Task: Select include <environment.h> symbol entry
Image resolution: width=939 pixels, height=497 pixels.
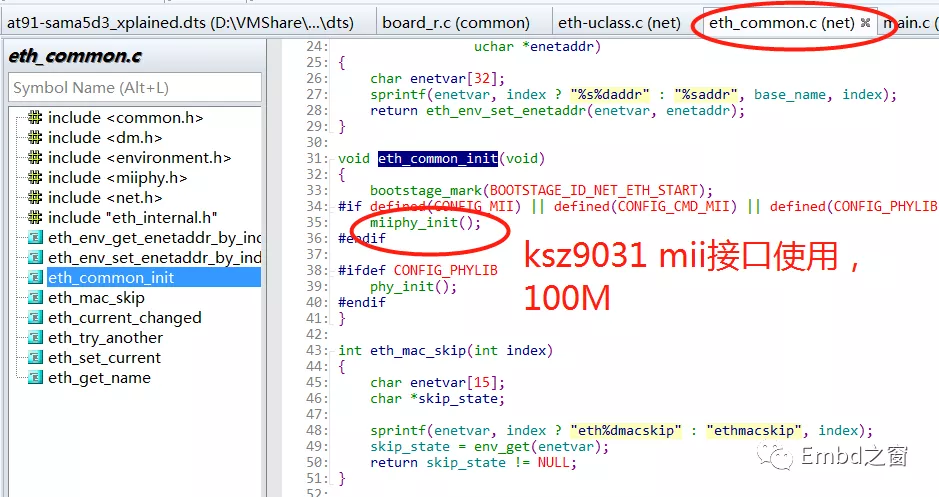Action: click(140, 157)
